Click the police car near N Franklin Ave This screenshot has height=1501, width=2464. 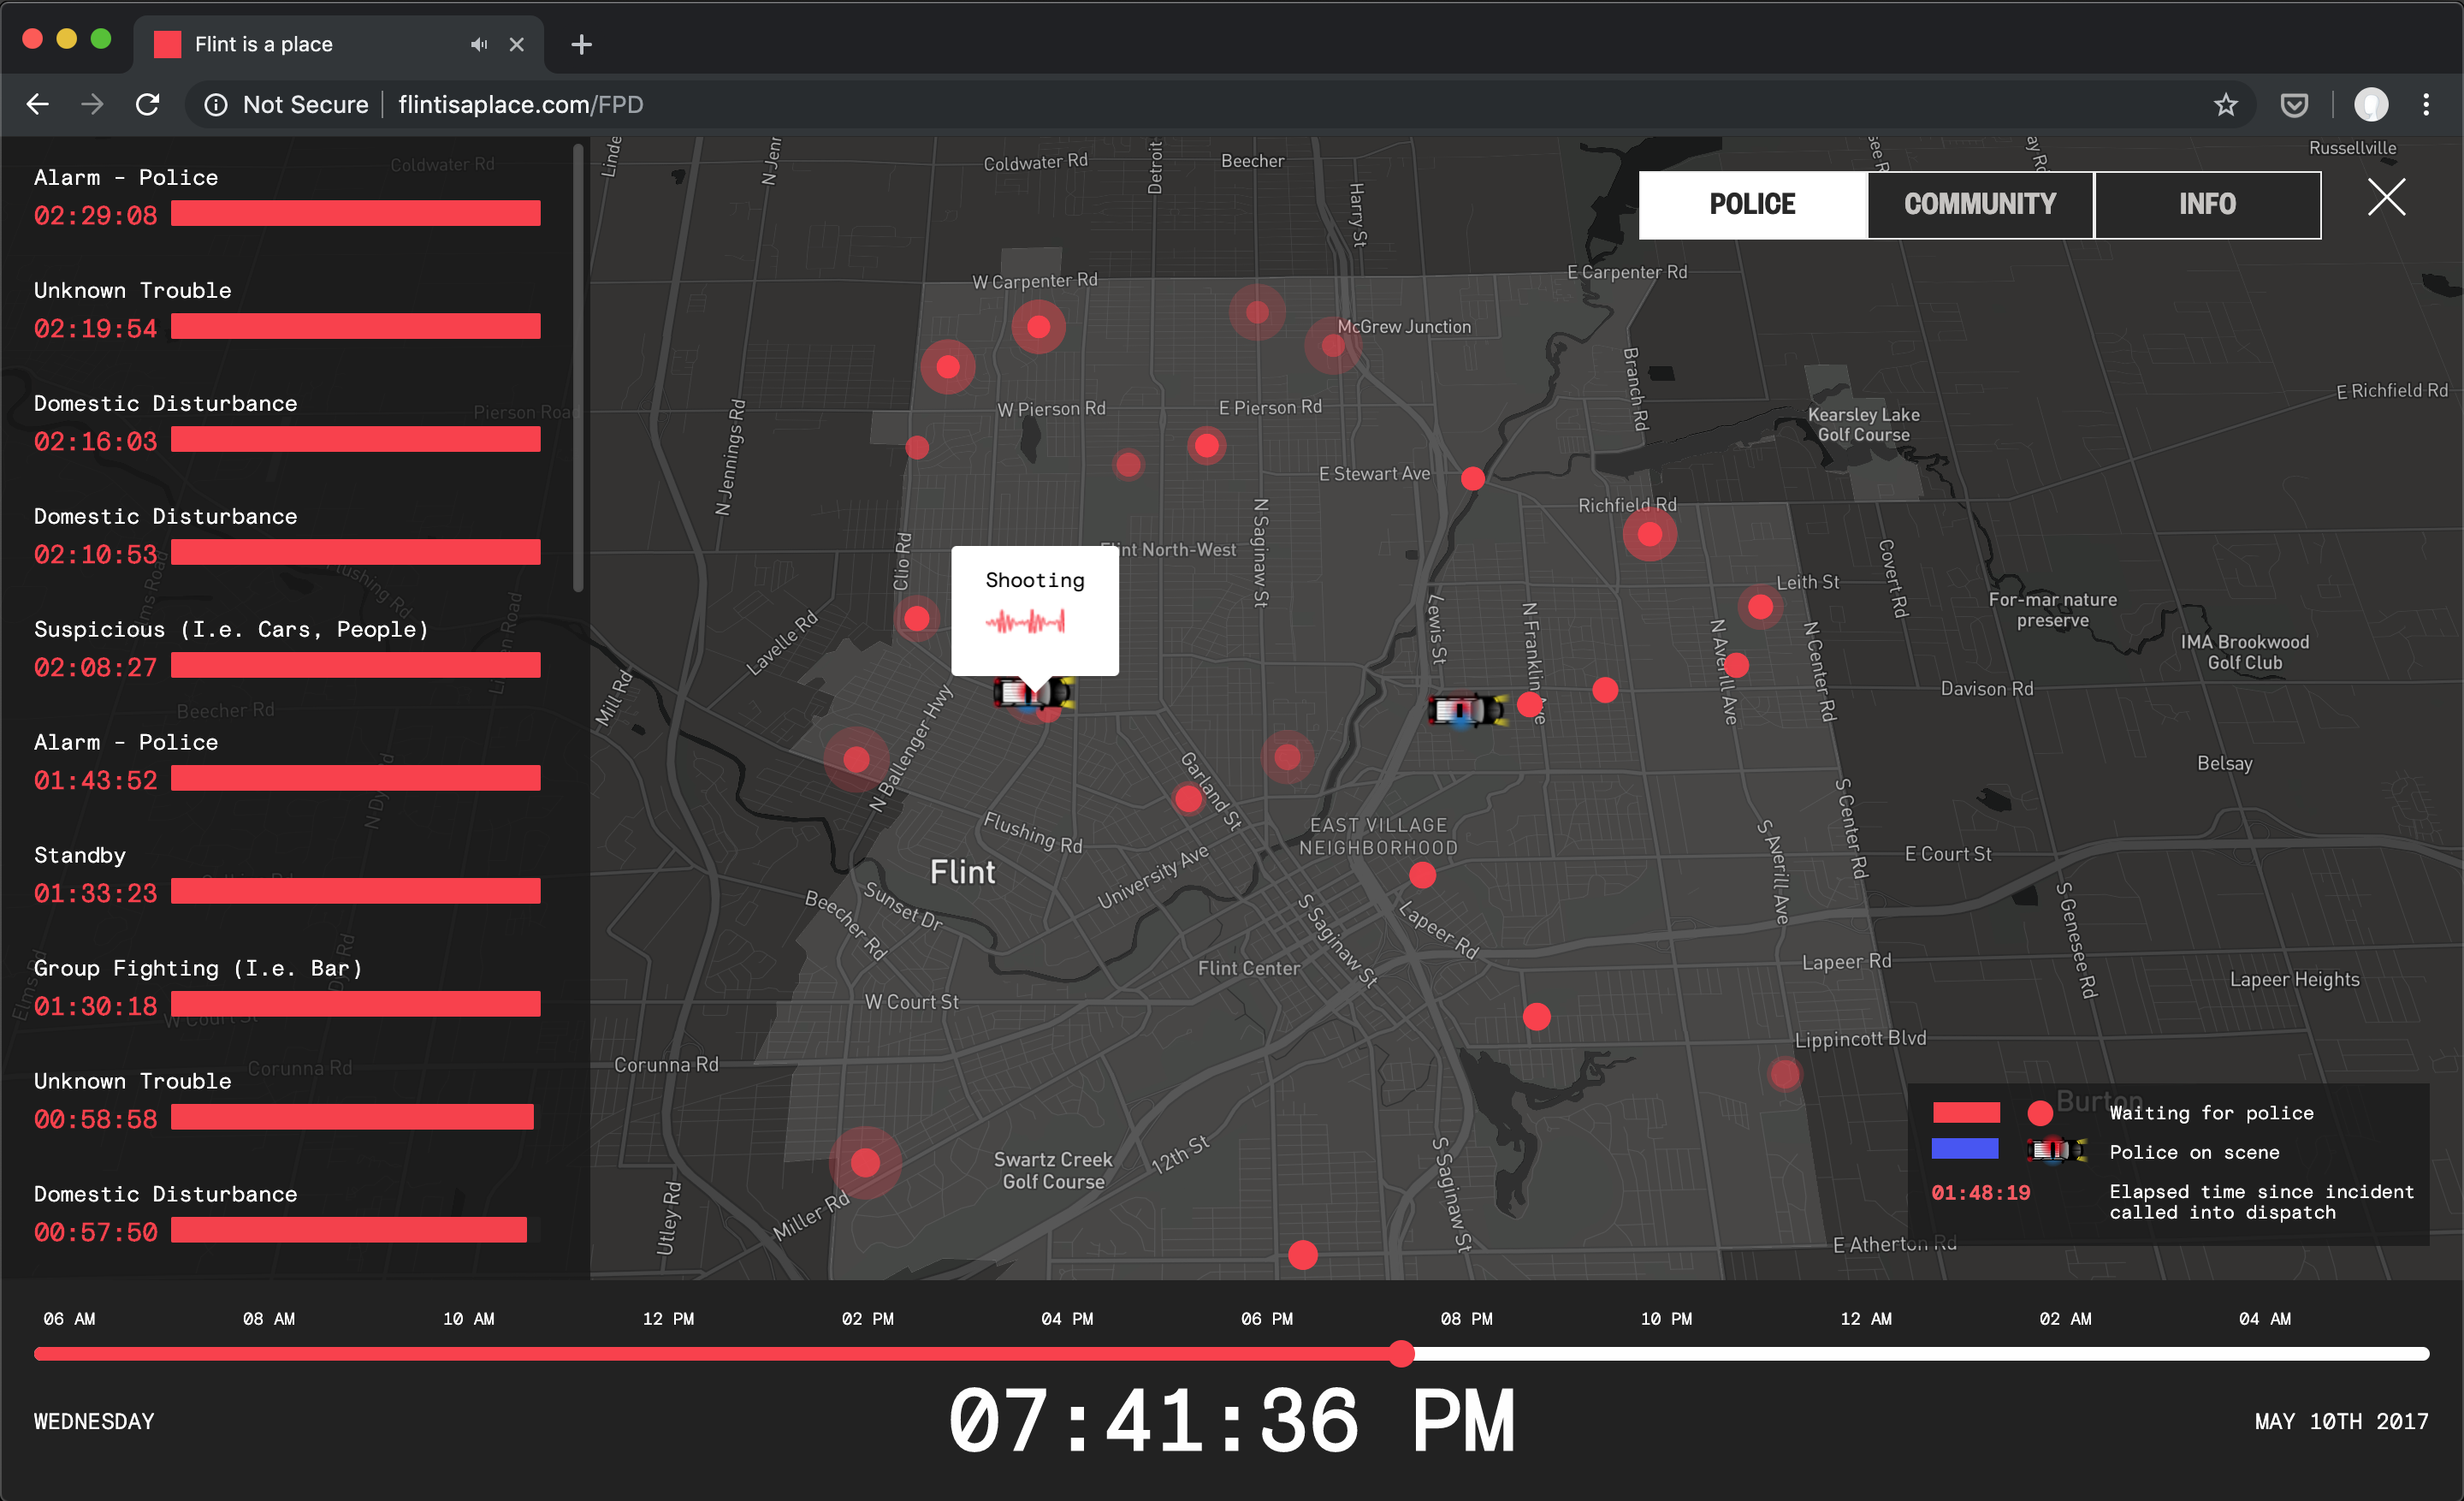coord(1466,711)
